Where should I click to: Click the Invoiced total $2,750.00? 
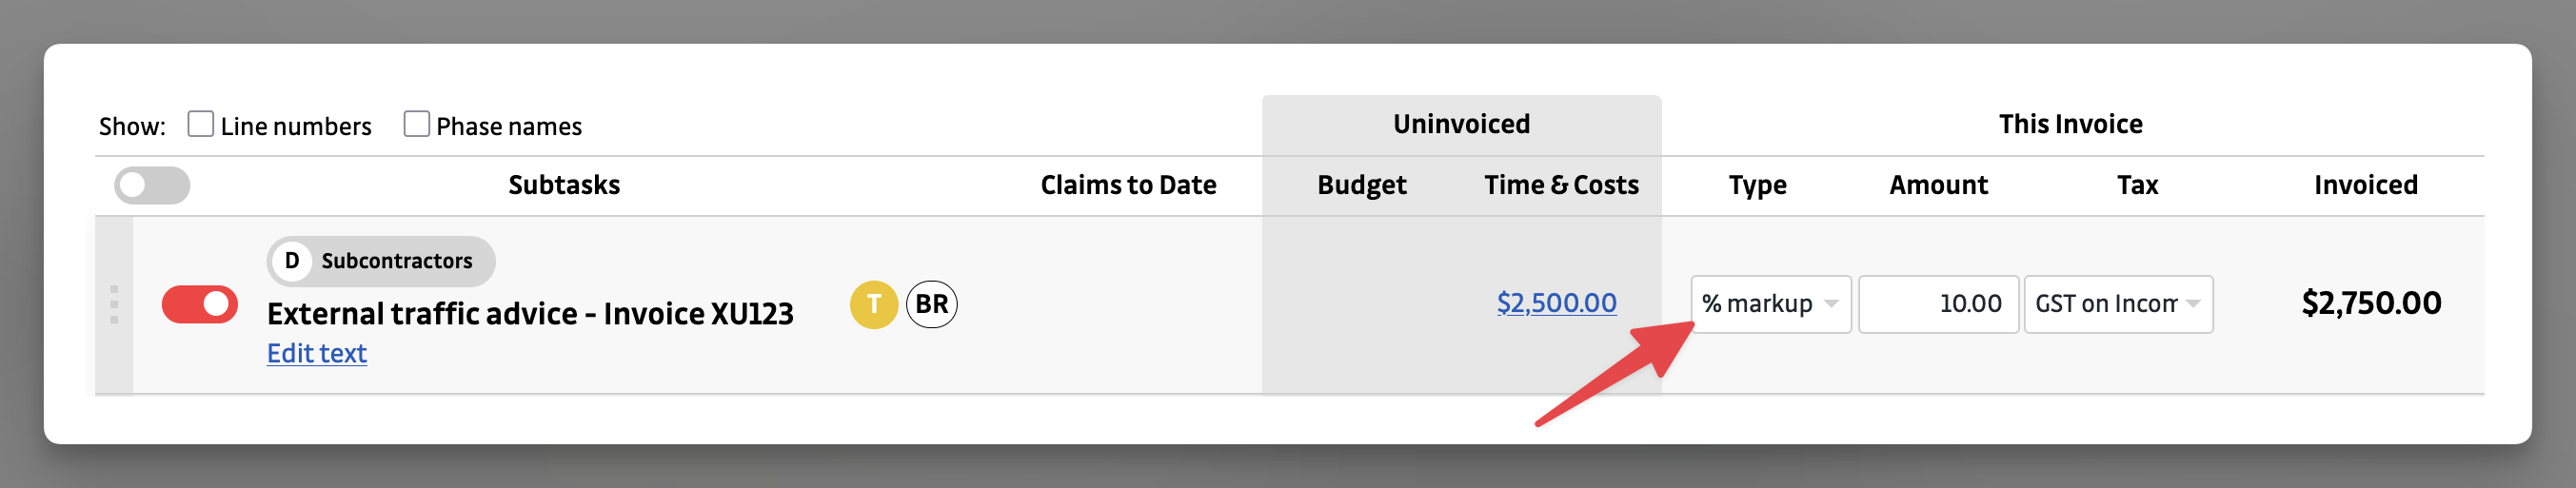pos(2371,303)
